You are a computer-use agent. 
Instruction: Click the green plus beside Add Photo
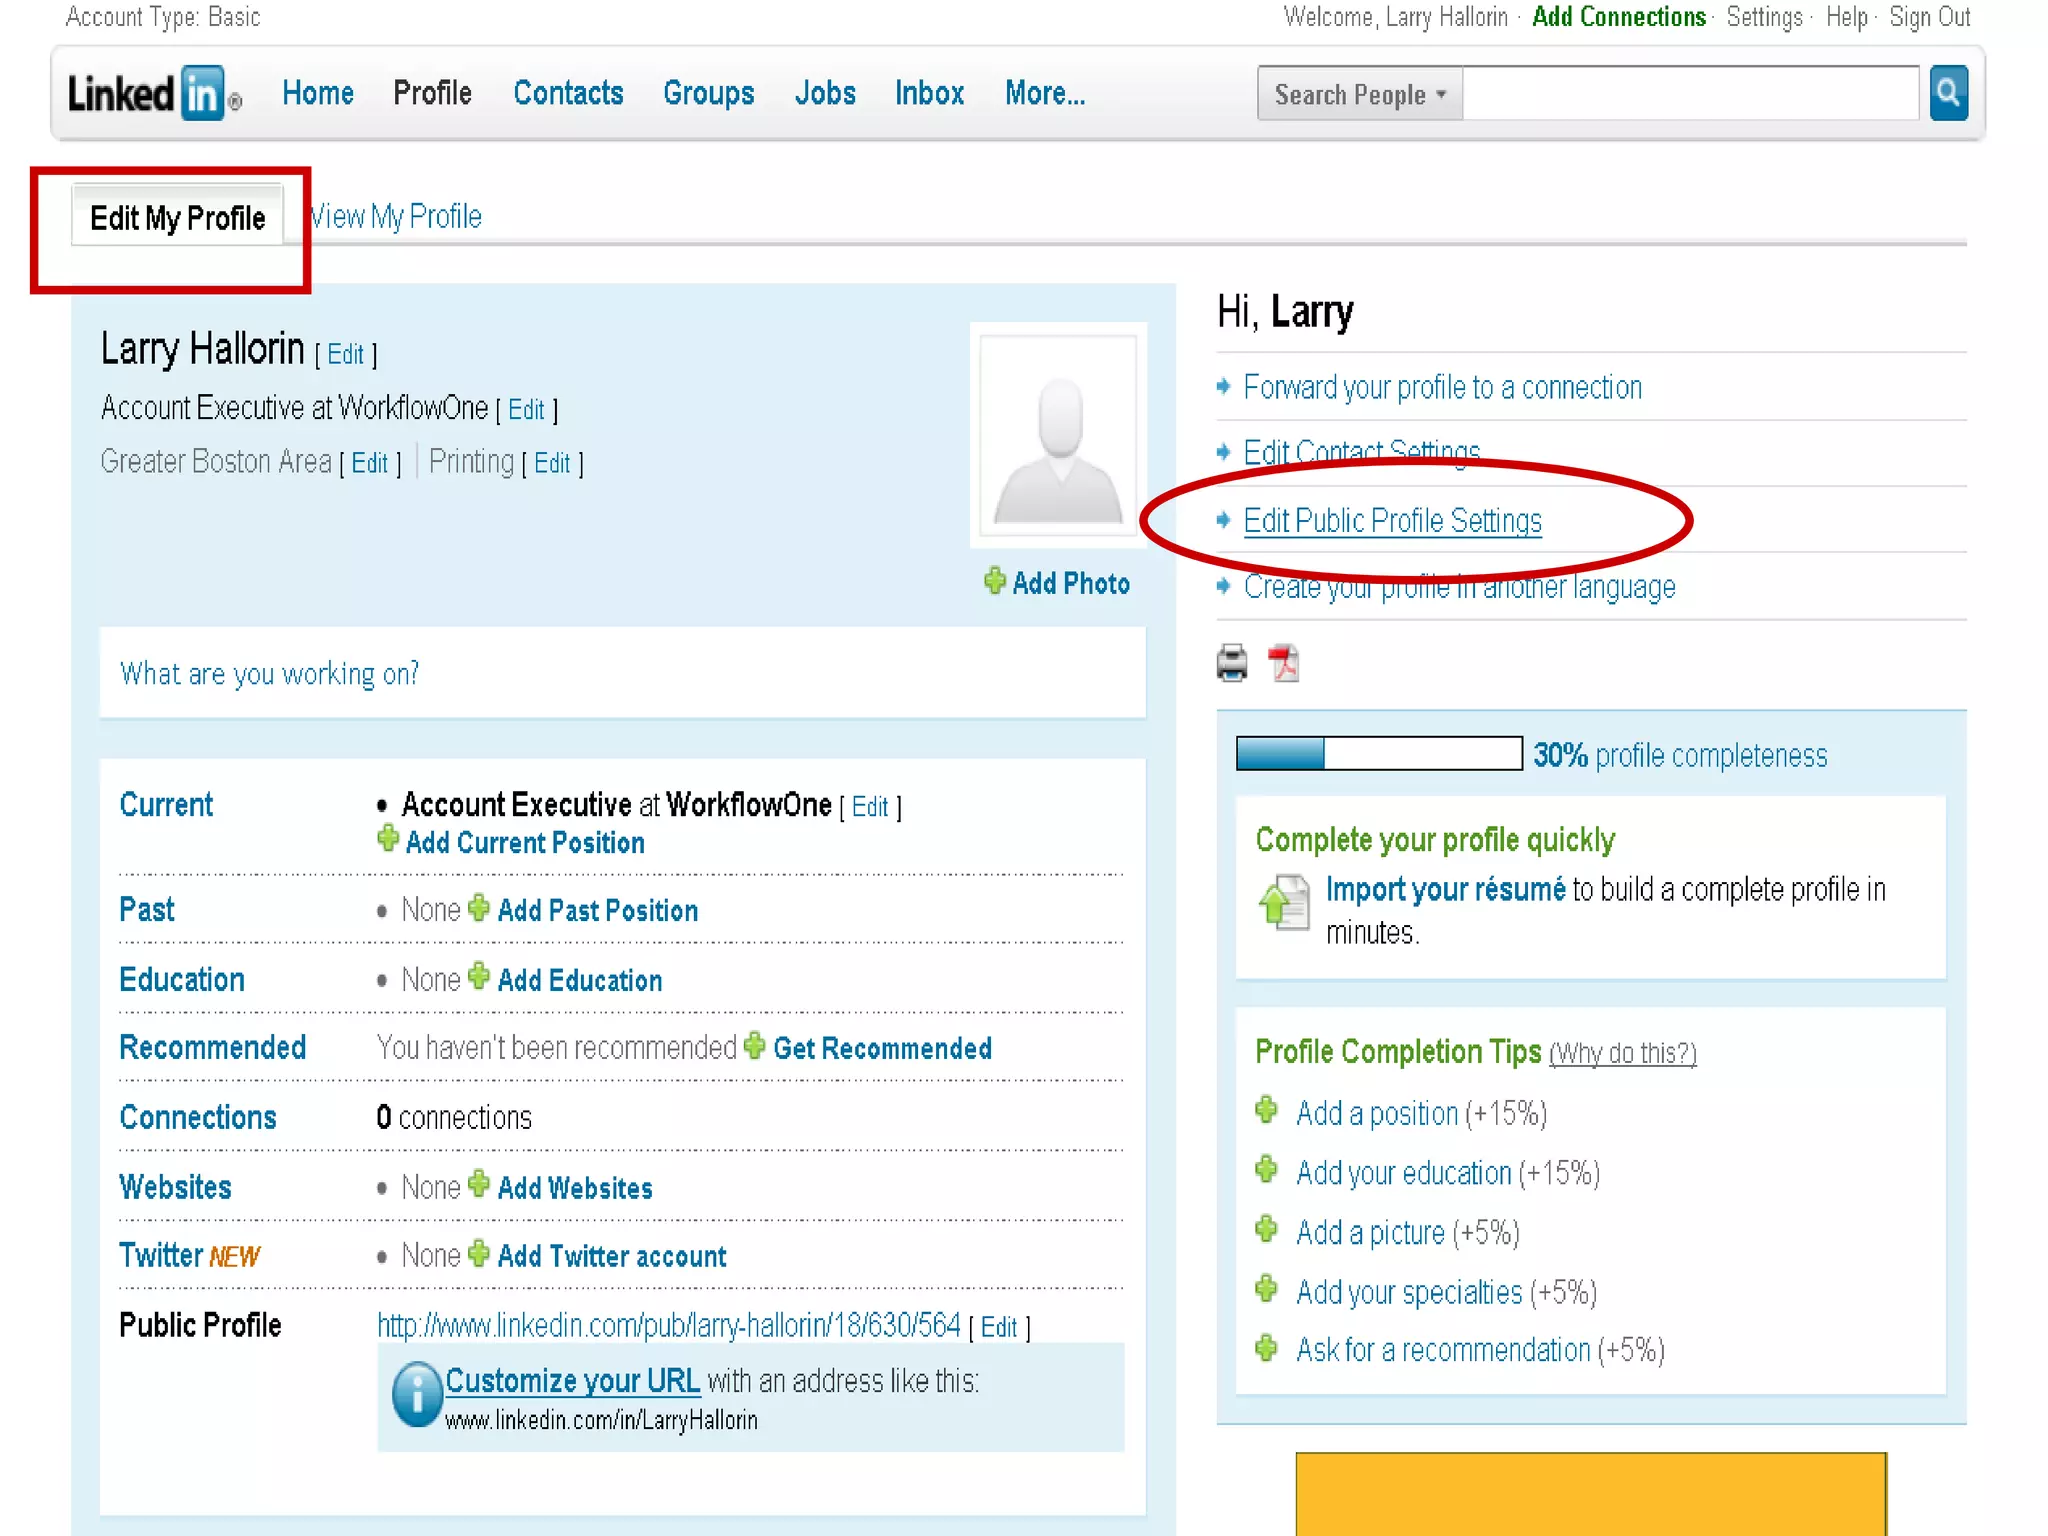click(994, 581)
